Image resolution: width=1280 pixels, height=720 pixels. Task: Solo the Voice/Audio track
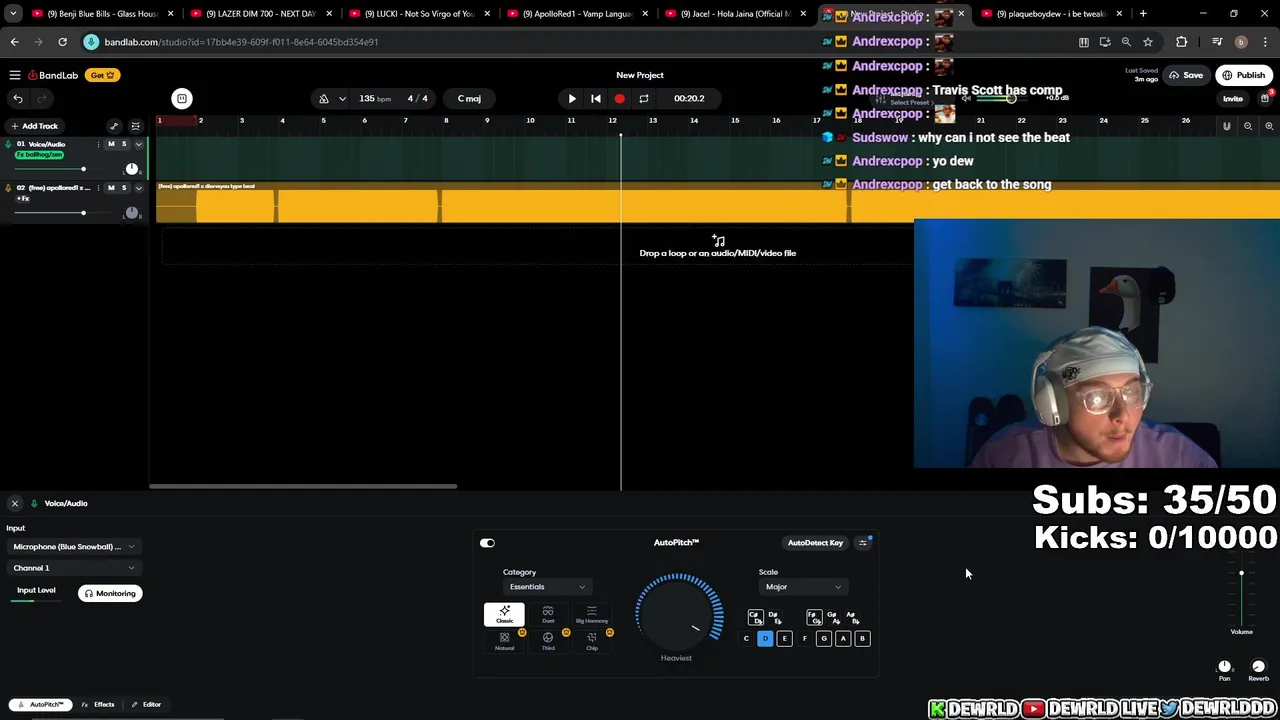(124, 144)
